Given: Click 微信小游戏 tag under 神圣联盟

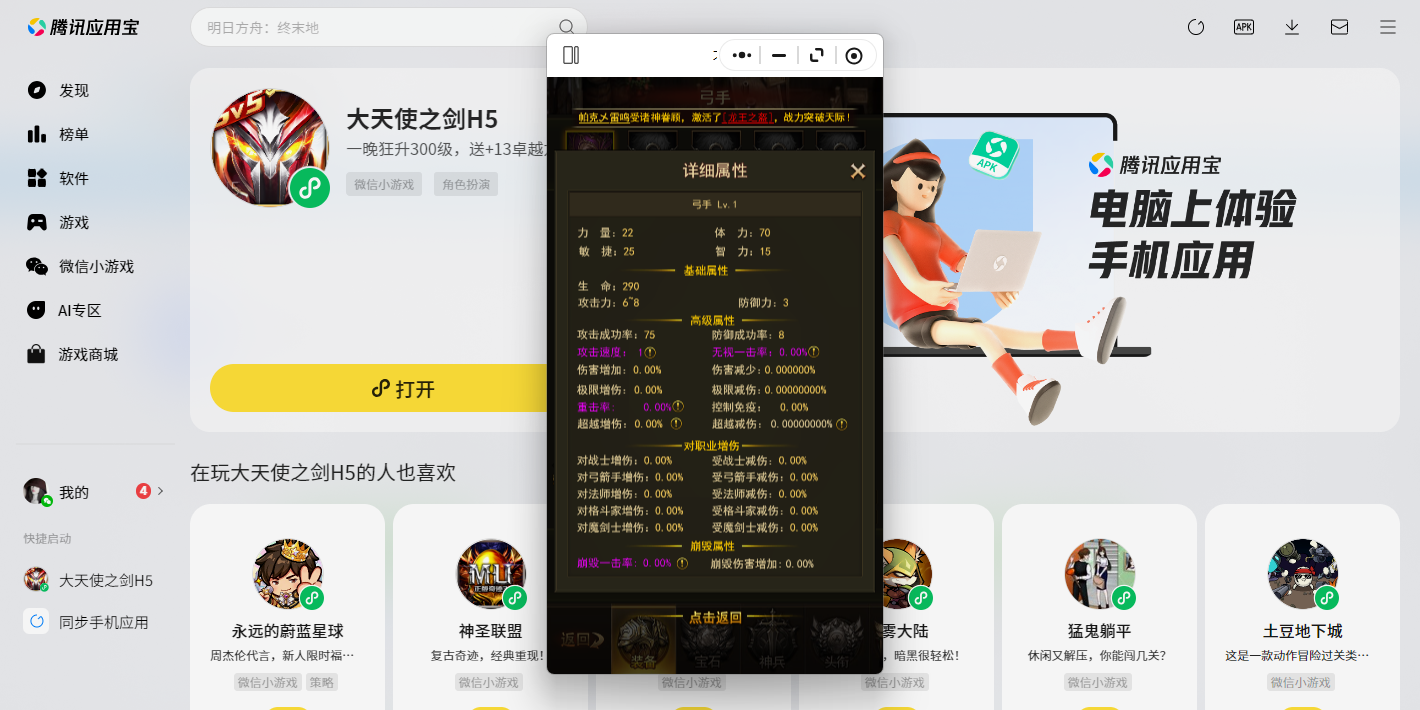Looking at the screenshot, I should point(490,682).
